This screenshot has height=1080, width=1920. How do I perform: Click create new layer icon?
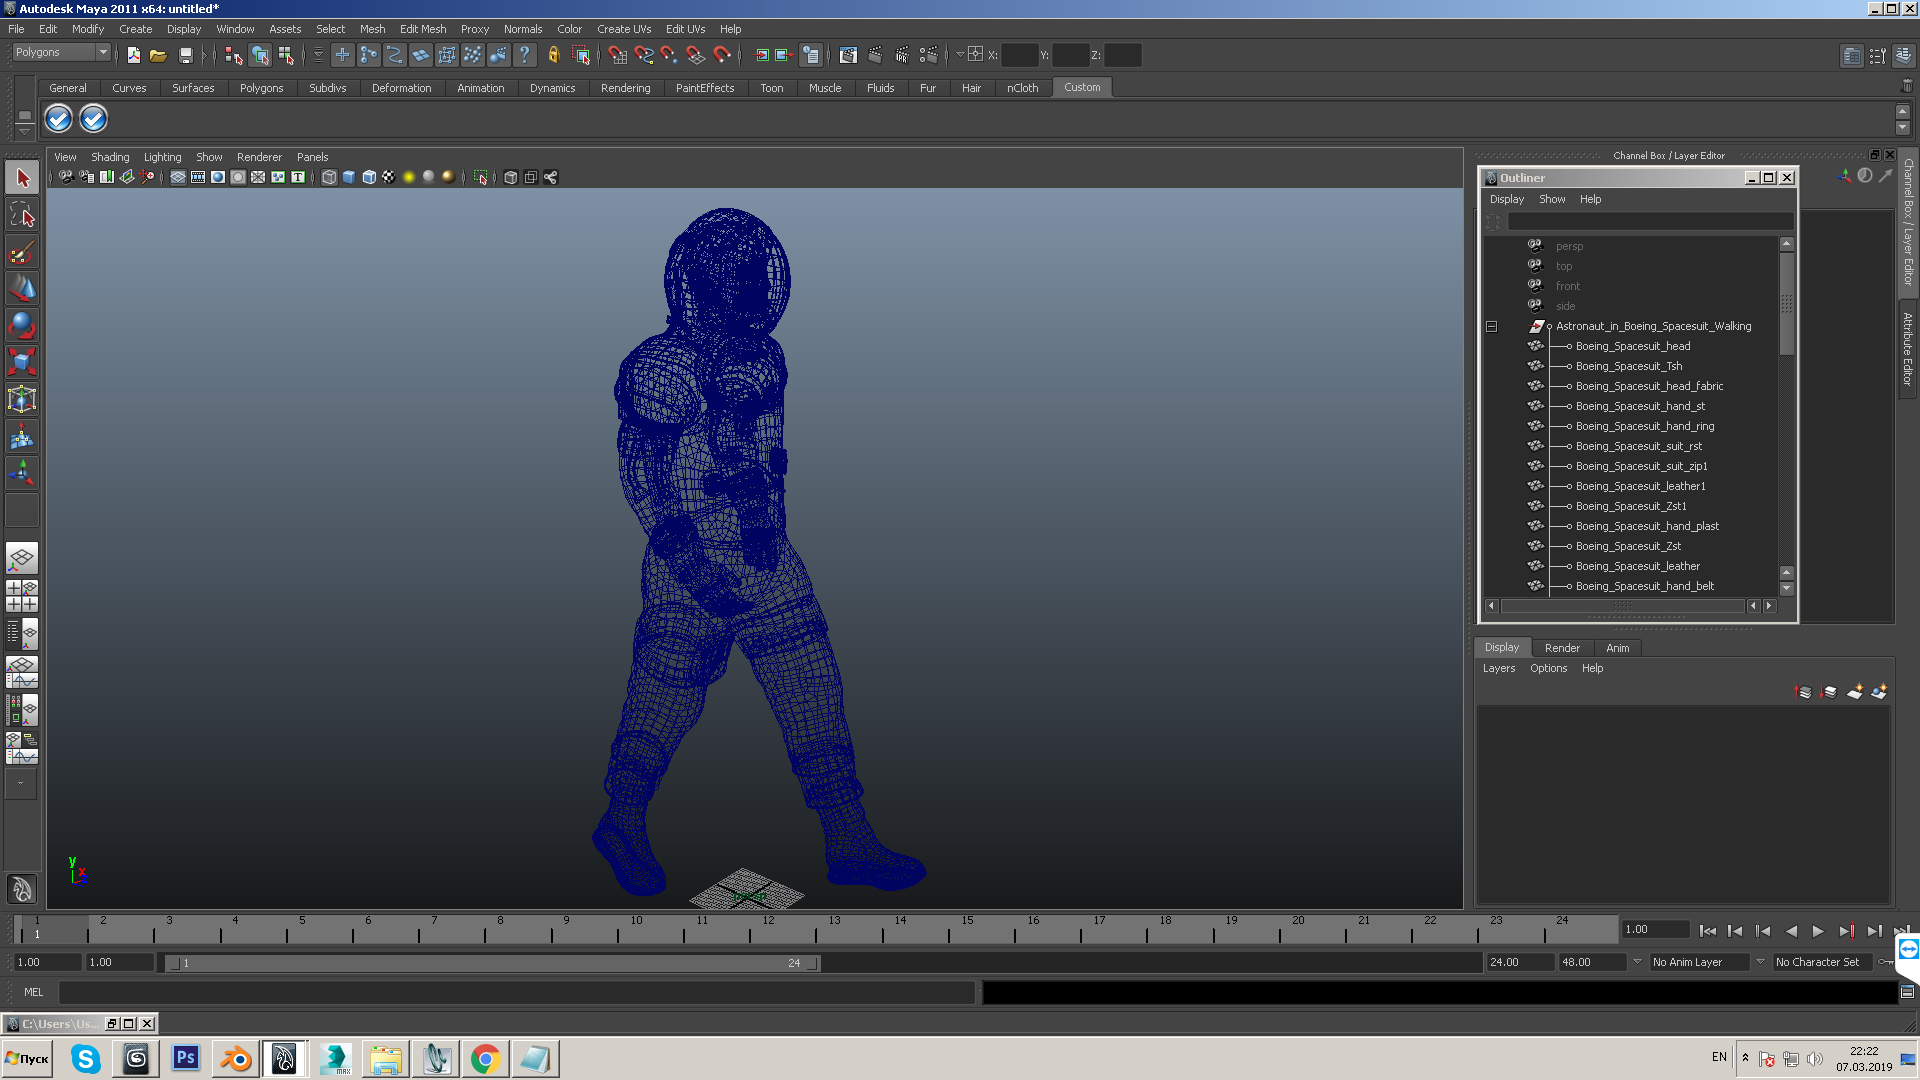(1855, 692)
